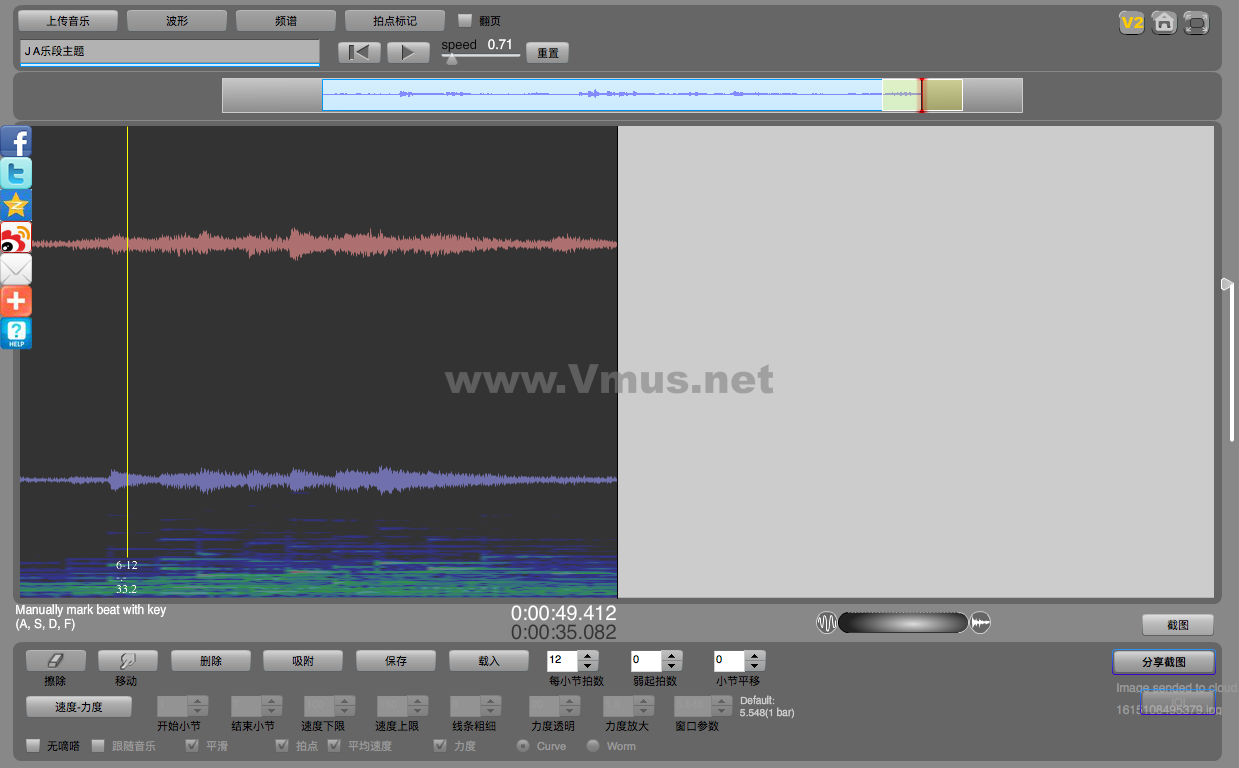The image size is (1239, 768).
Task: Open the blue HELP icon
Action: click(x=16, y=333)
